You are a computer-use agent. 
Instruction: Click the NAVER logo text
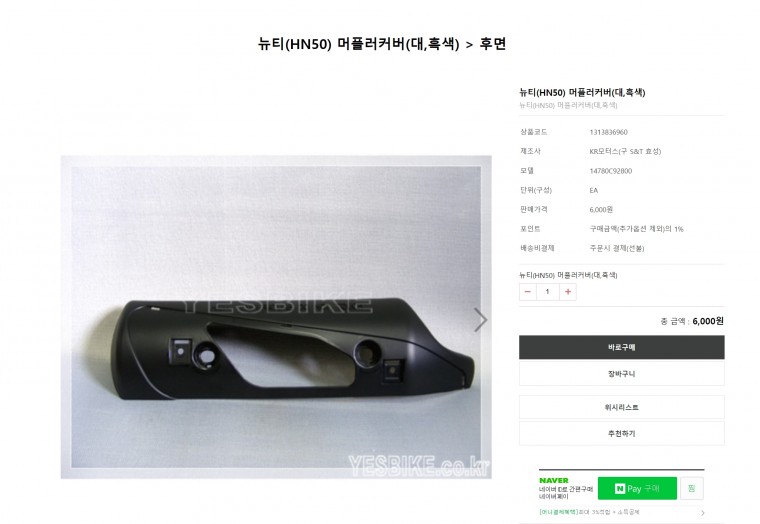tap(554, 480)
